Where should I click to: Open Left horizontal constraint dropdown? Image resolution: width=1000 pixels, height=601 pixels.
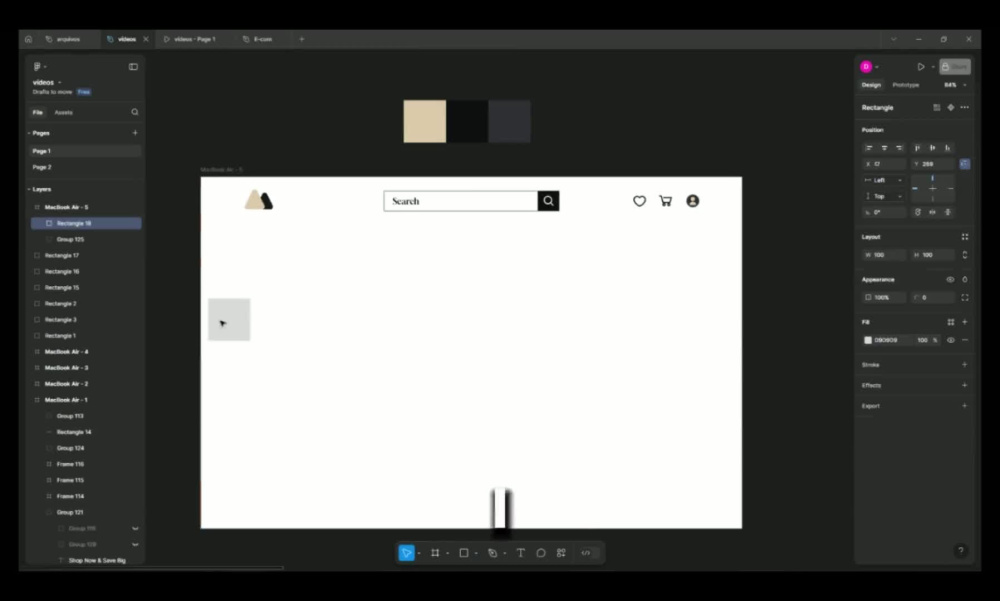[x=884, y=180]
